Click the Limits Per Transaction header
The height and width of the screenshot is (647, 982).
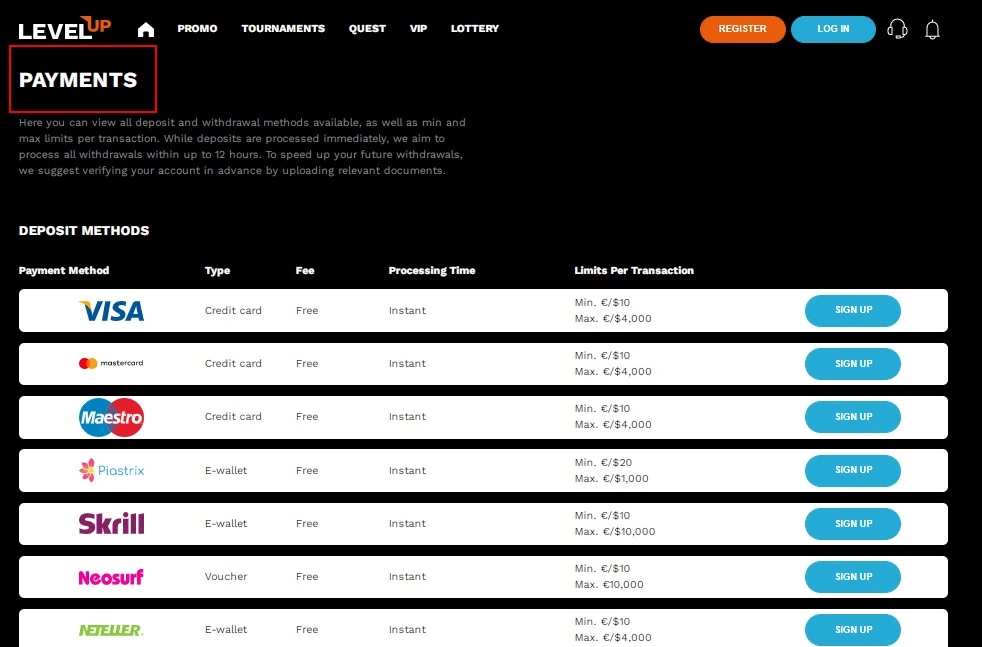(634, 271)
